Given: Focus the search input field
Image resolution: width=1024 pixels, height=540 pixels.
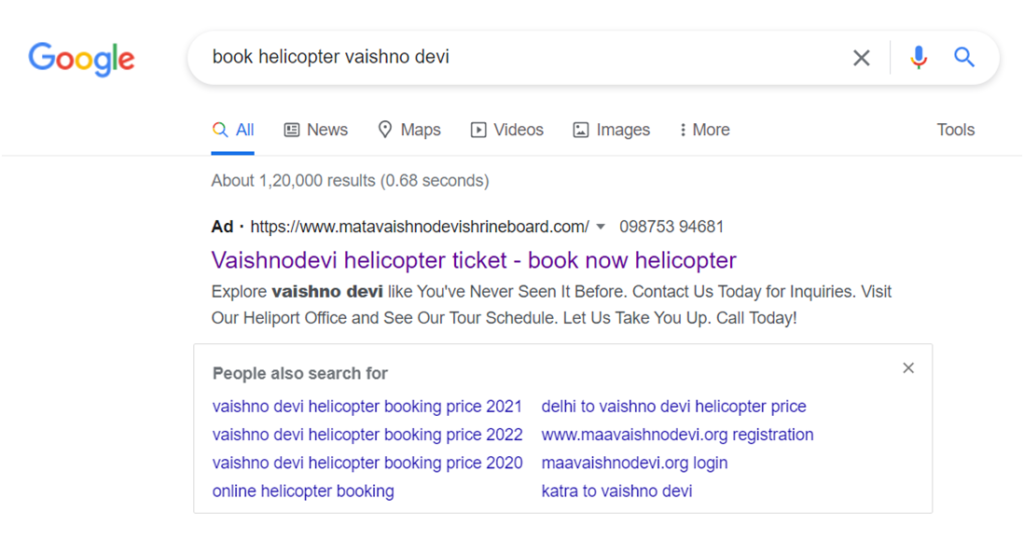Looking at the screenshot, I should (522, 57).
